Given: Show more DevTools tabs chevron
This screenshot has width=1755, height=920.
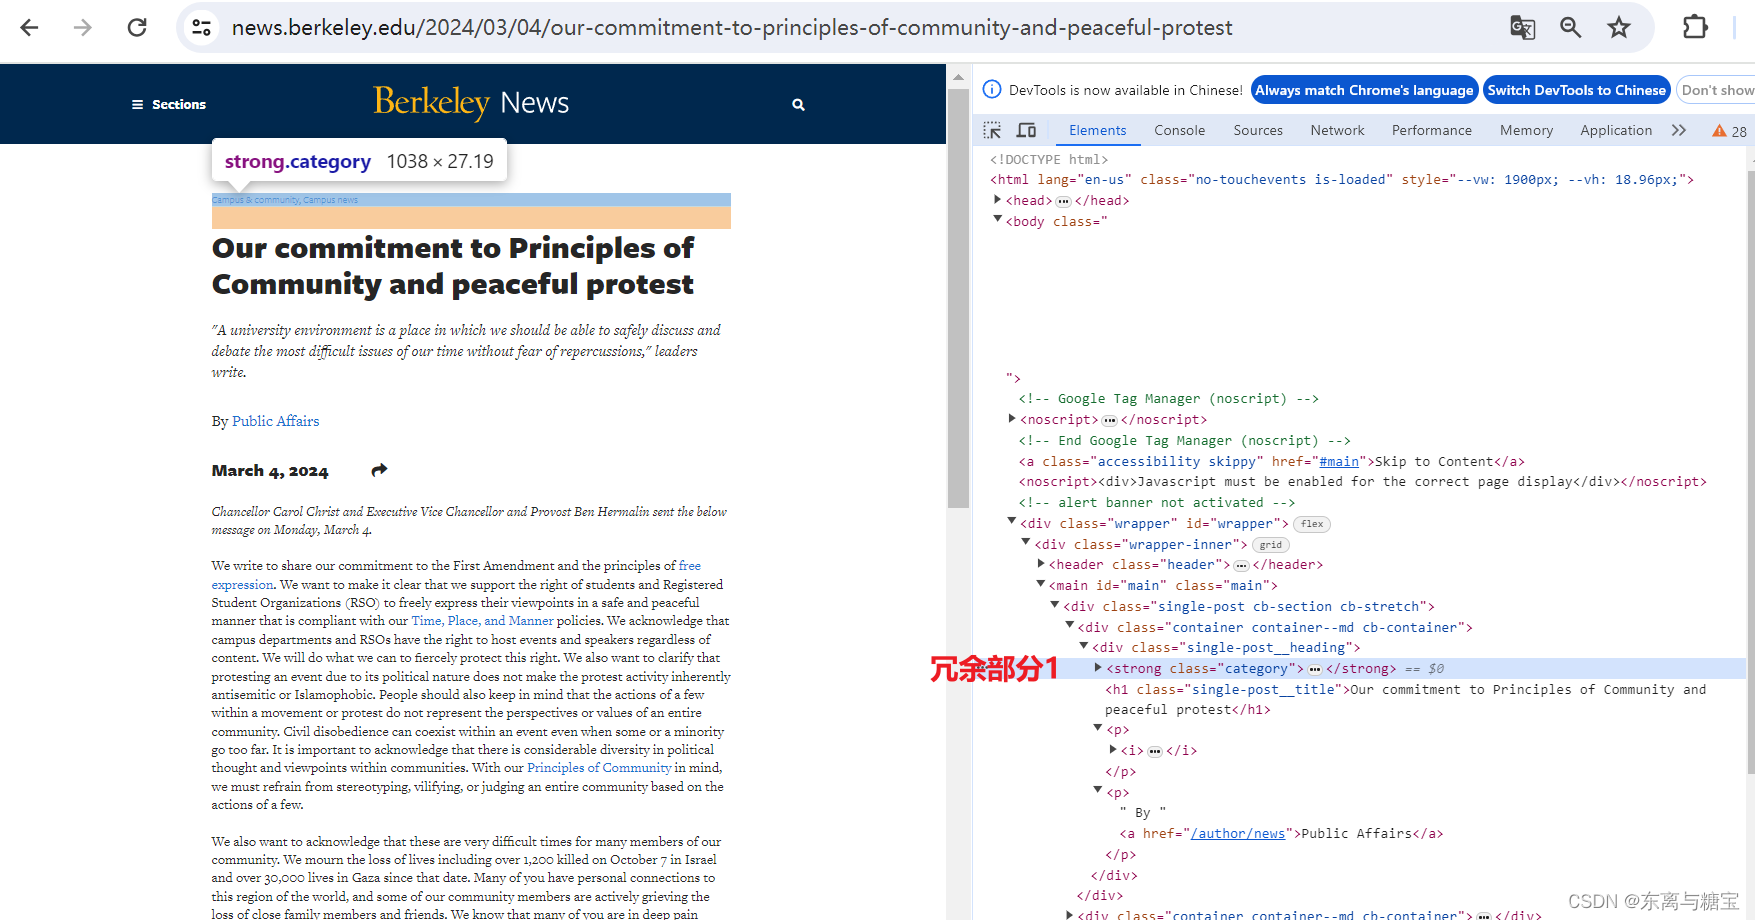Looking at the screenshot, I should [x=1679, y=130].
